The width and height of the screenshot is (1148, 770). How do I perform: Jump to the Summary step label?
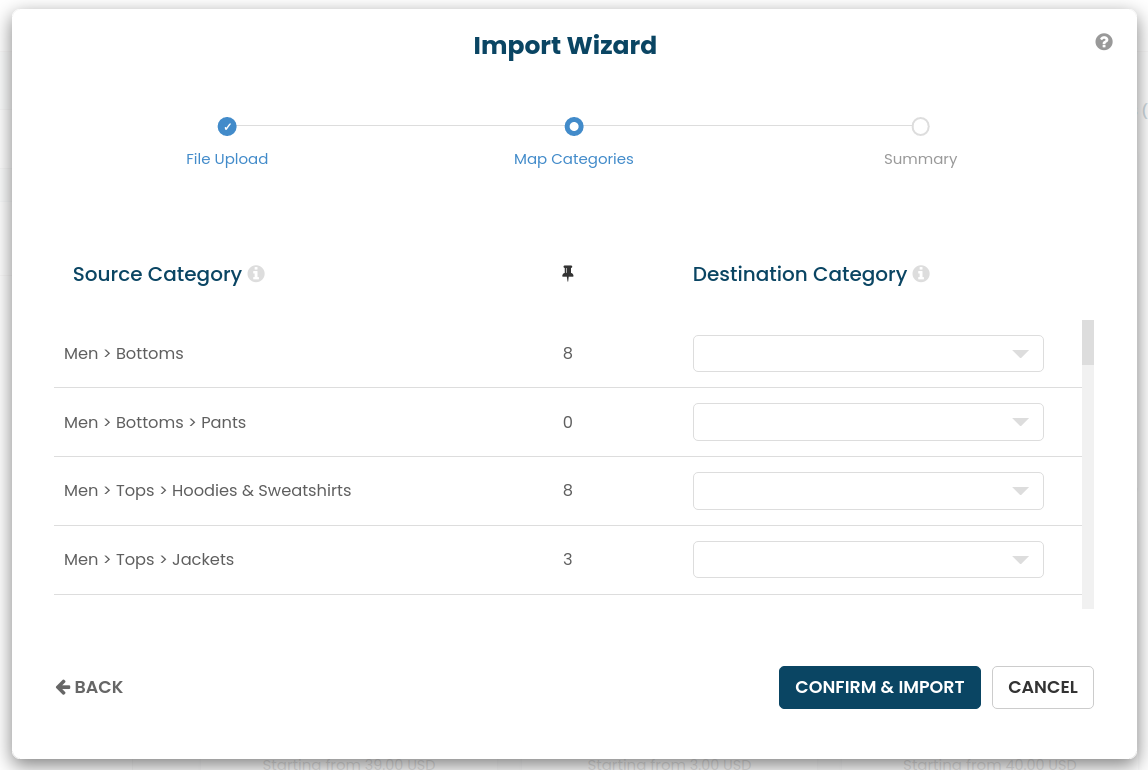pyautogui.click(x=920, y=159)
